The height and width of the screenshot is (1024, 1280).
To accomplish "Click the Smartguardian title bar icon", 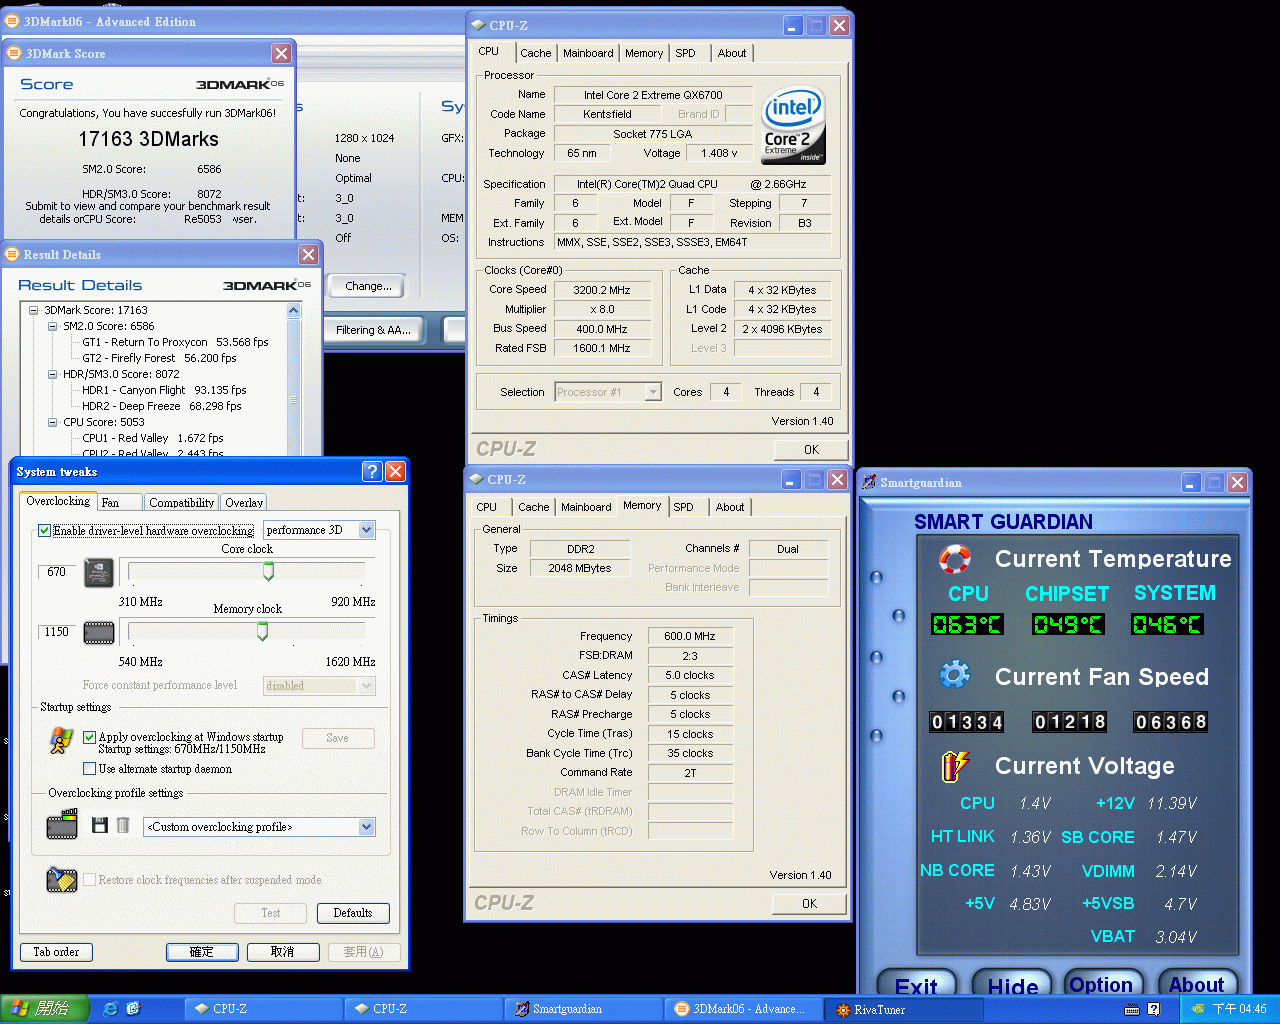I will click(x=869, y=482).
